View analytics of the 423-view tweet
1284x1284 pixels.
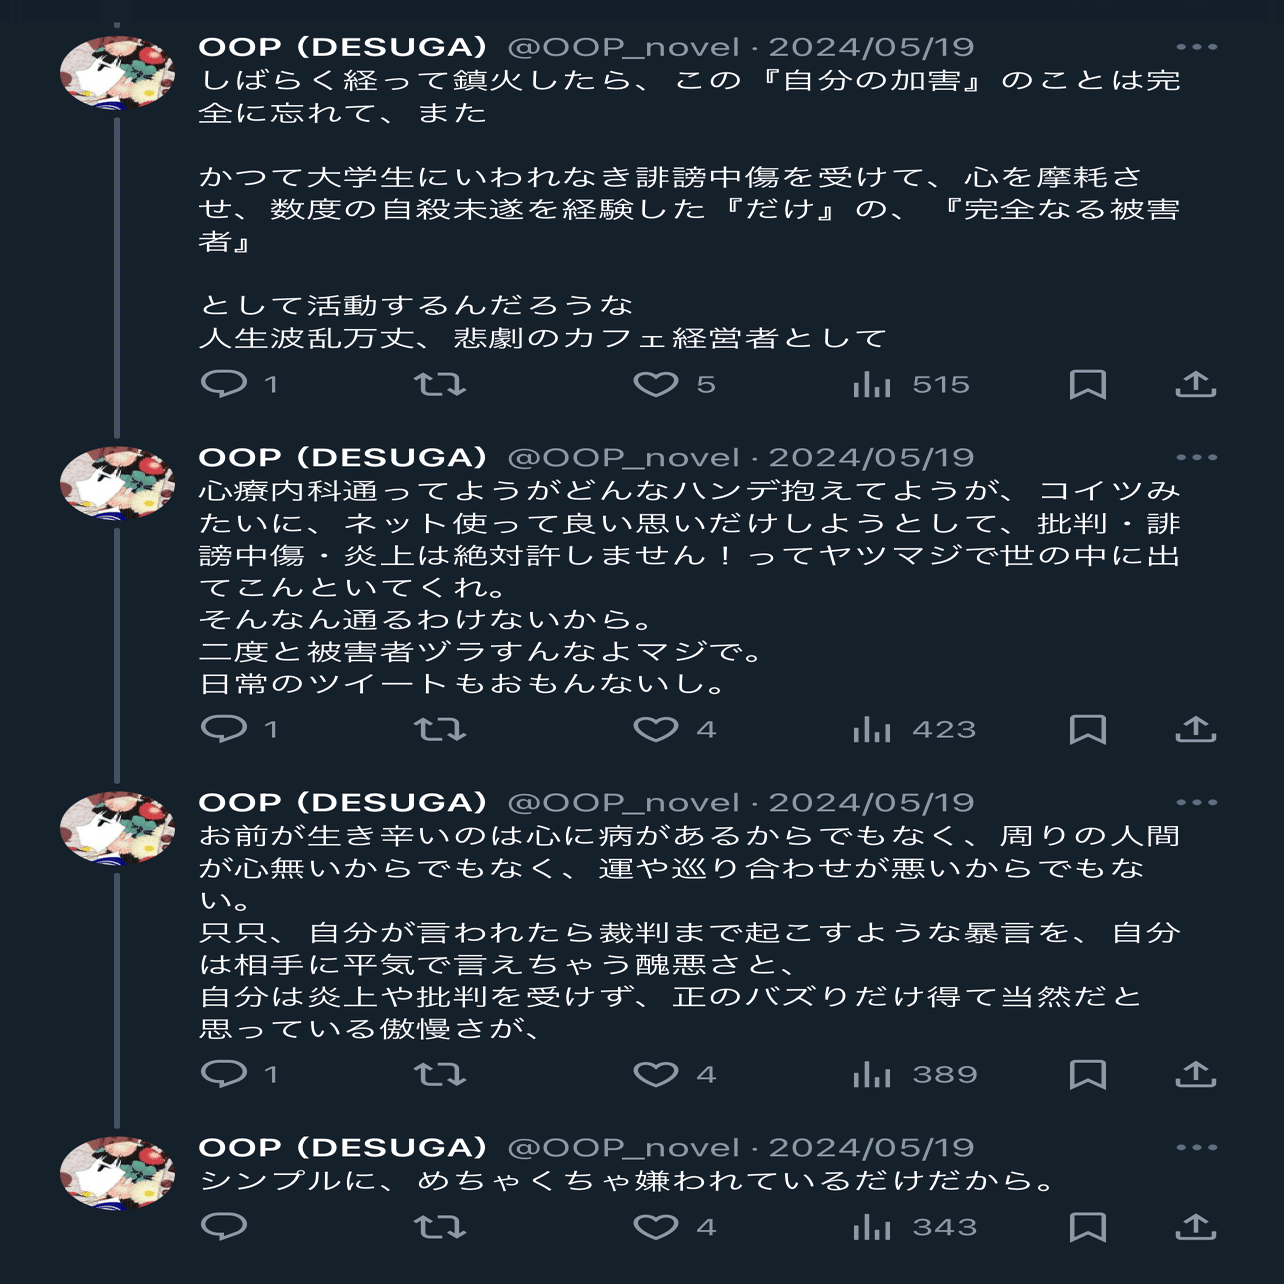click(x=914, y=729)
